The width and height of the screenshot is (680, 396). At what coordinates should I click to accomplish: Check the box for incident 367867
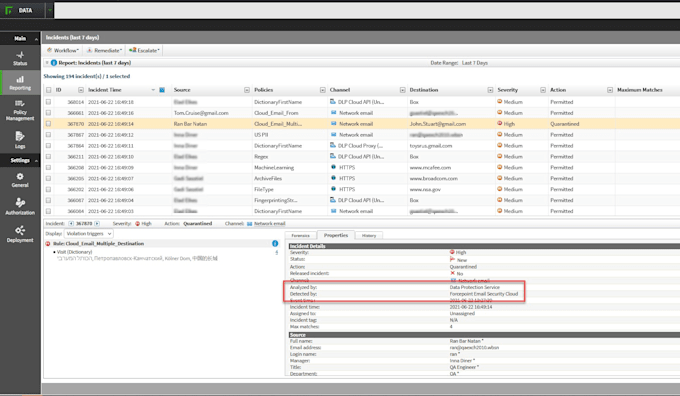[49, 134]
